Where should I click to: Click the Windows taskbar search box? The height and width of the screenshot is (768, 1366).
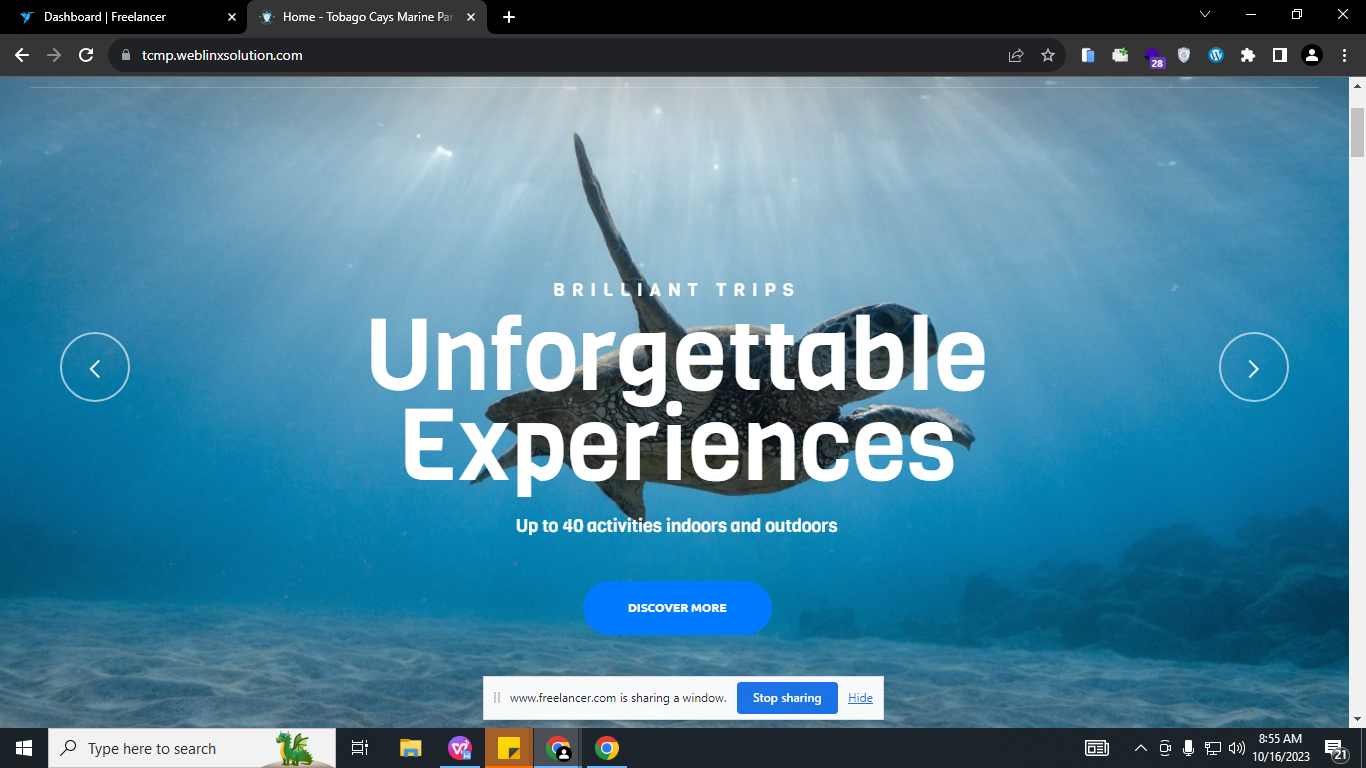[165, 748]
